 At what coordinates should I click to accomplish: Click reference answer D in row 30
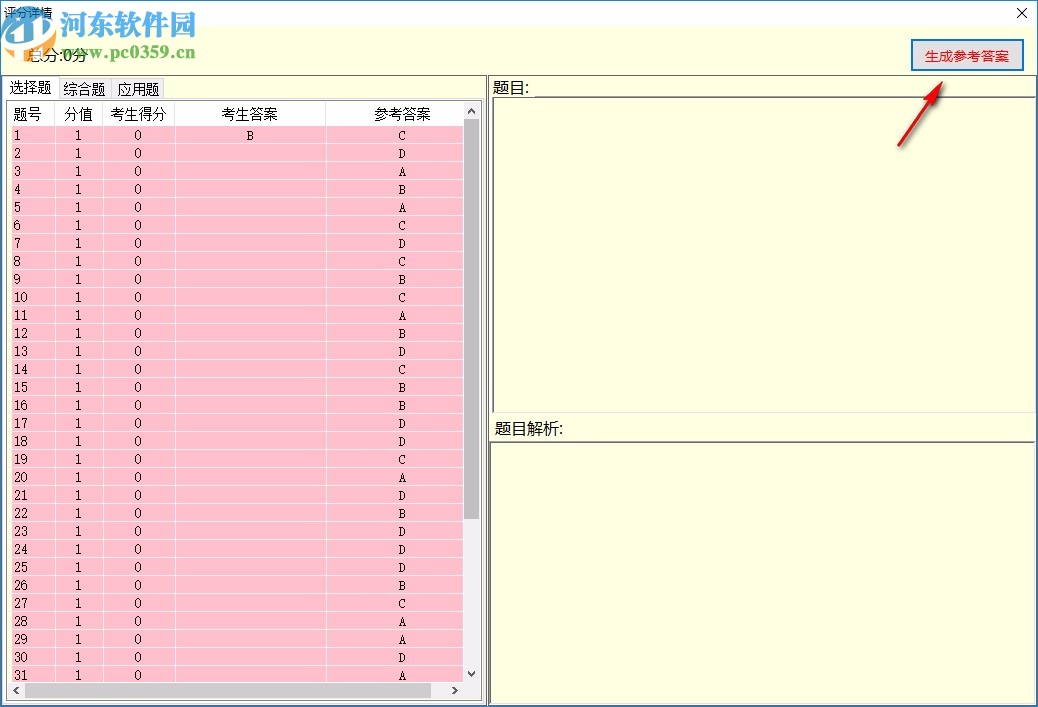402,657
